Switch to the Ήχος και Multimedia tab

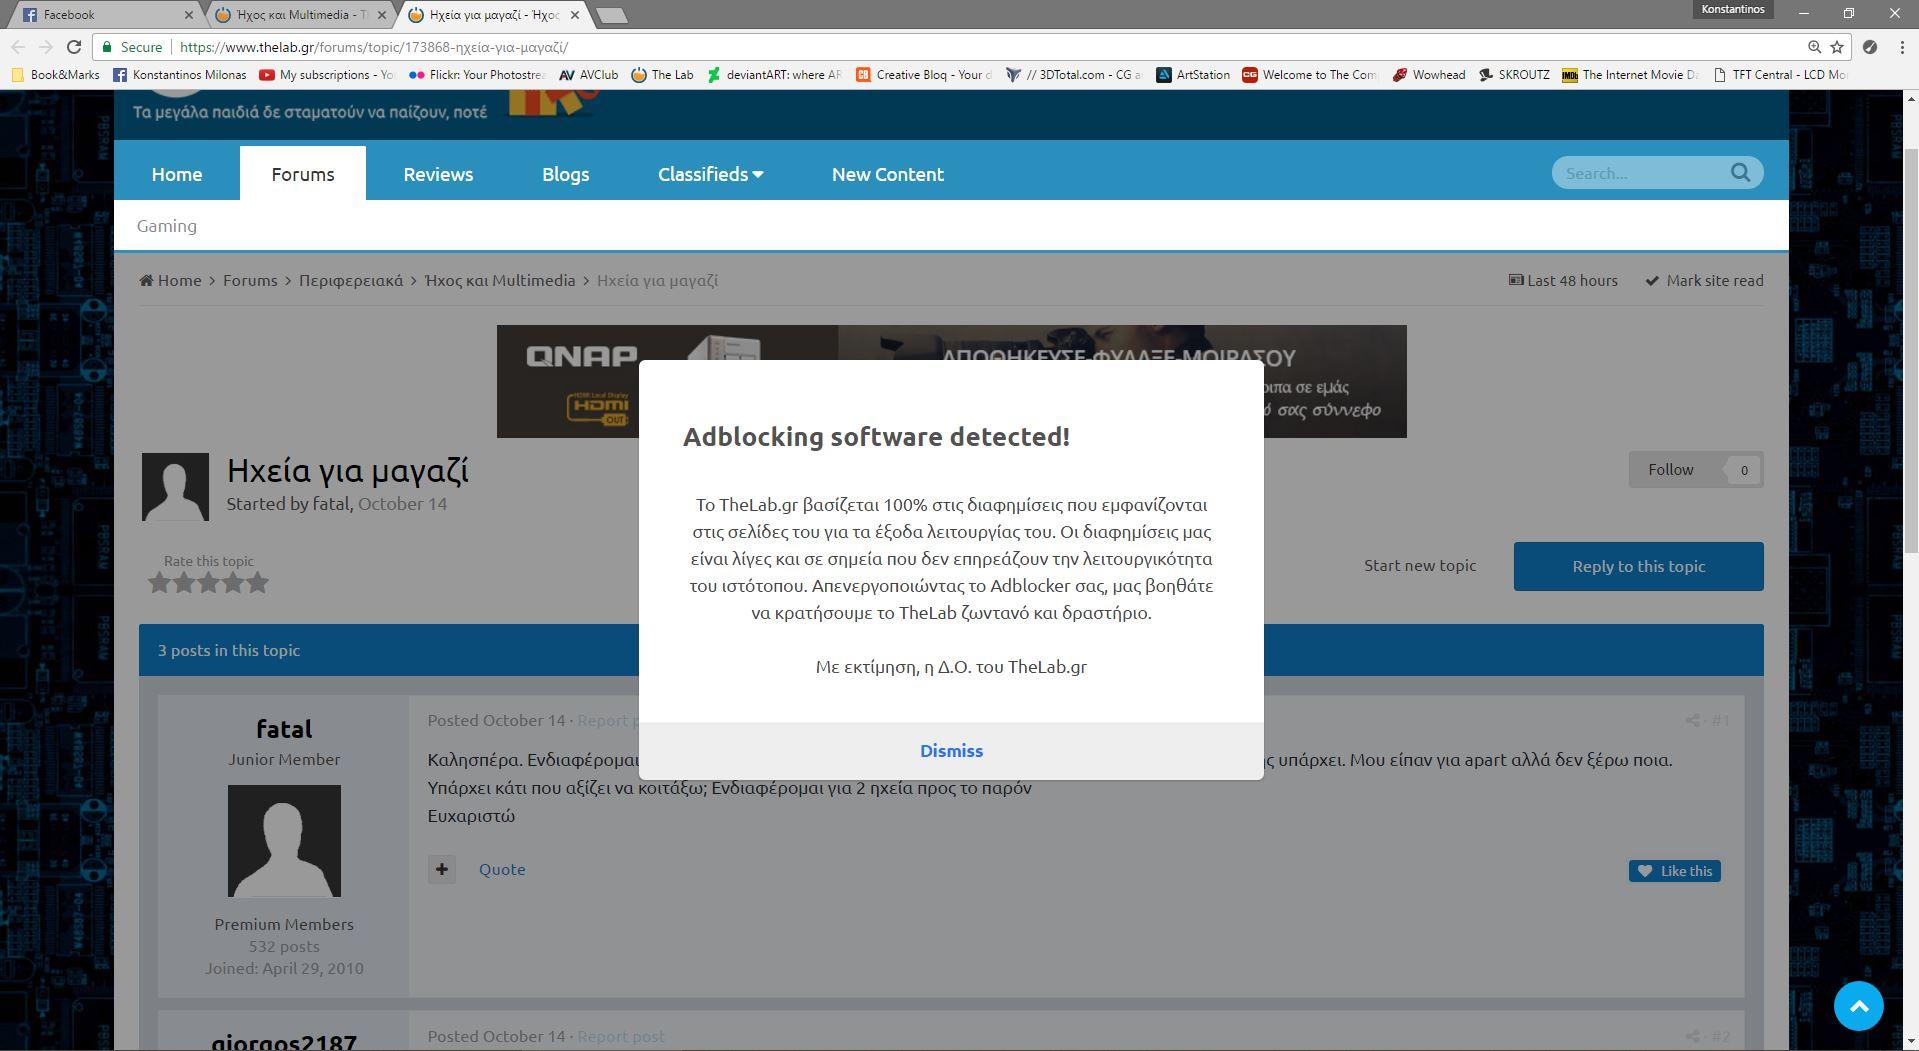coord(301,15)
